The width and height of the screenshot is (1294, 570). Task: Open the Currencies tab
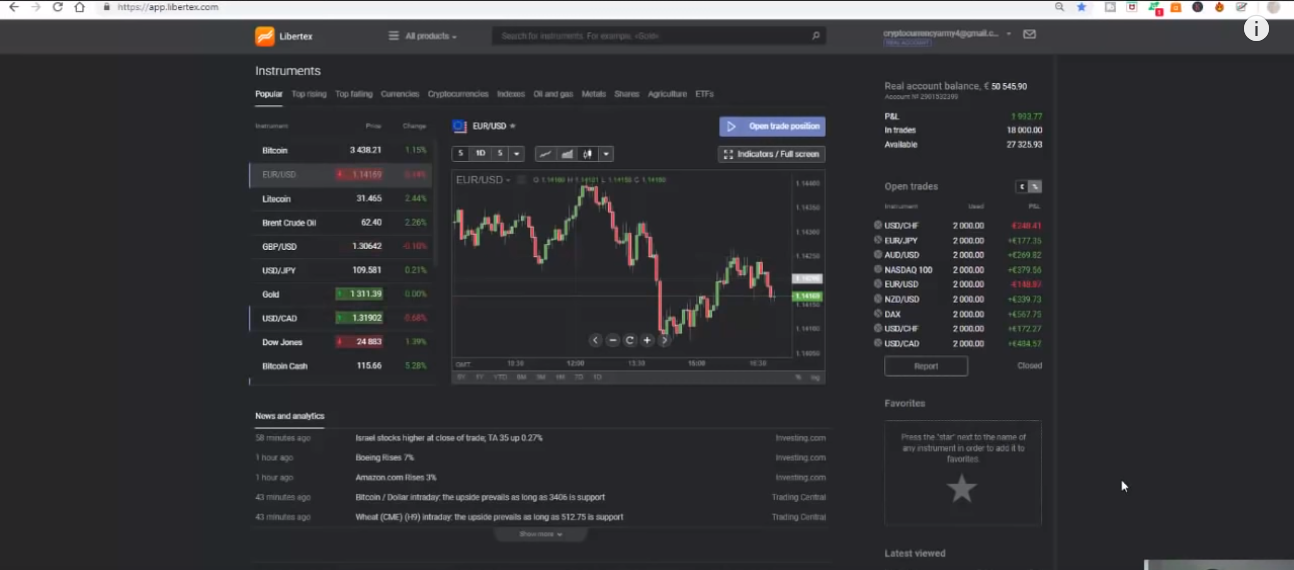tap(400, 94)
